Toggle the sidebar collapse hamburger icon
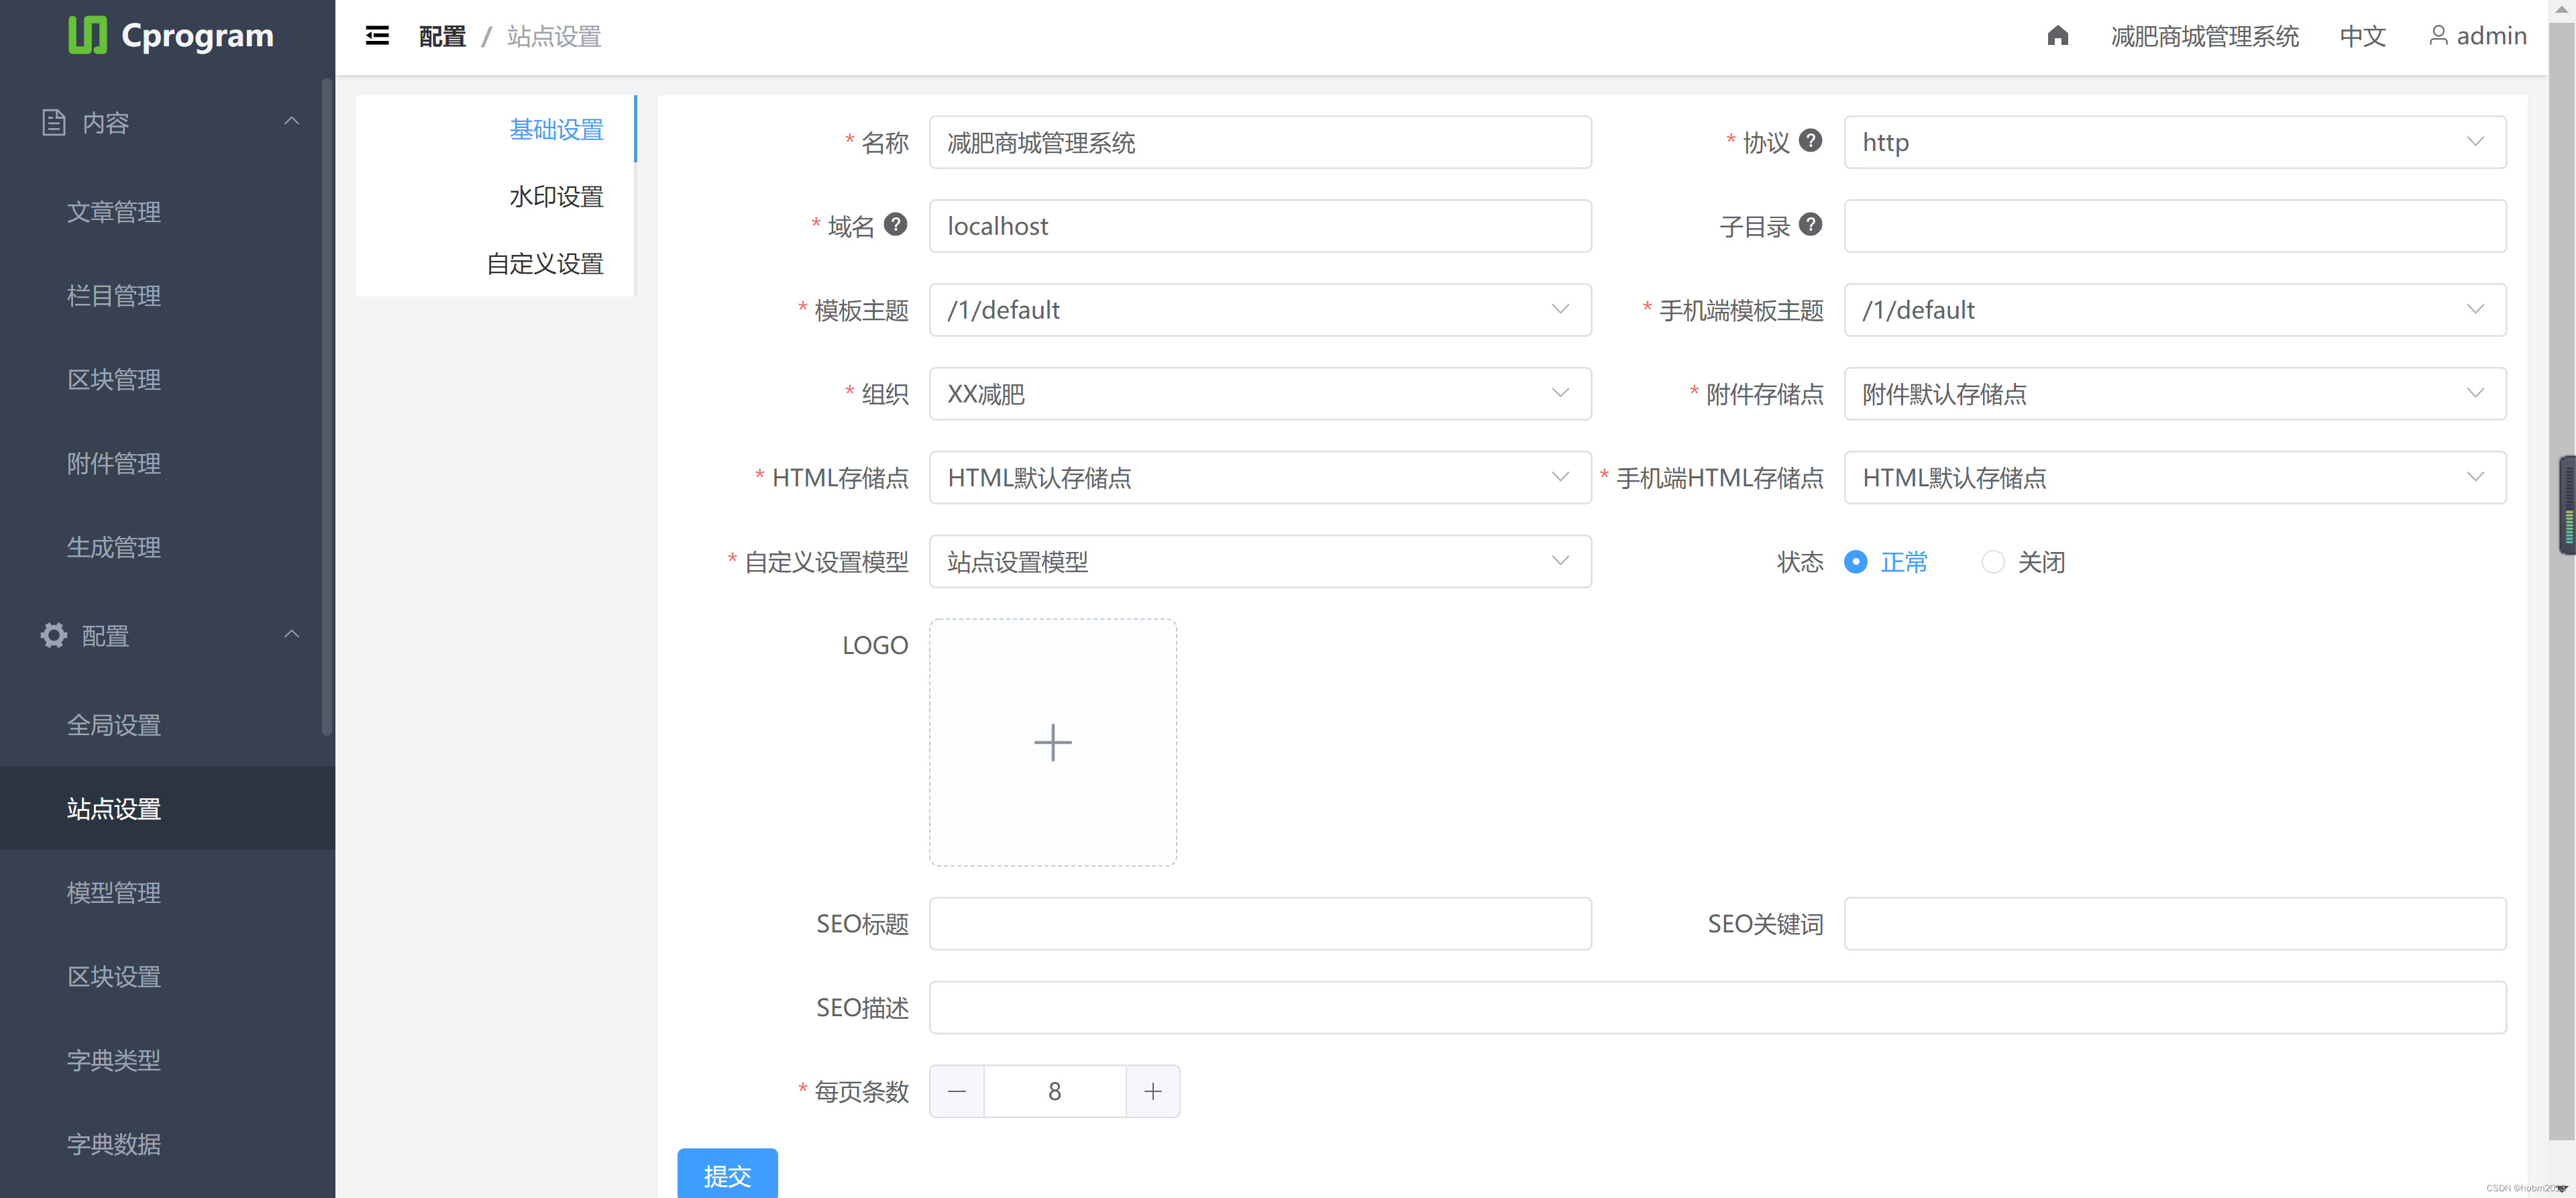The image size is (2576, 1198). click(x=377, y=36)
